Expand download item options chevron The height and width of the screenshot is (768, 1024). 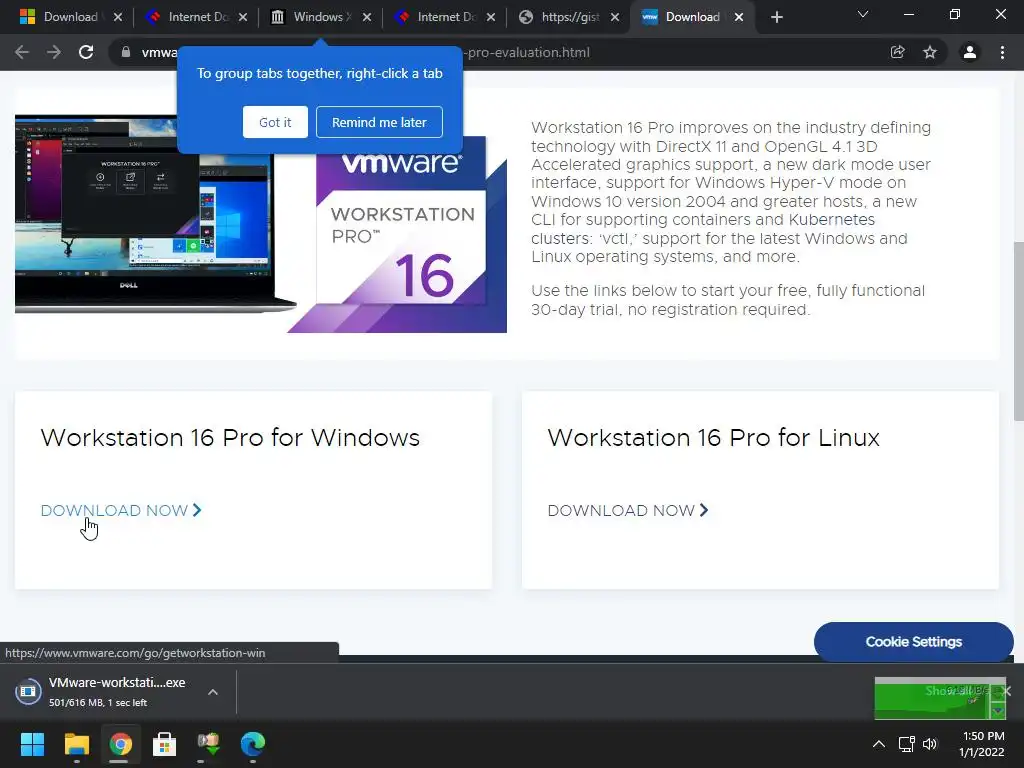tap(213, 692)
